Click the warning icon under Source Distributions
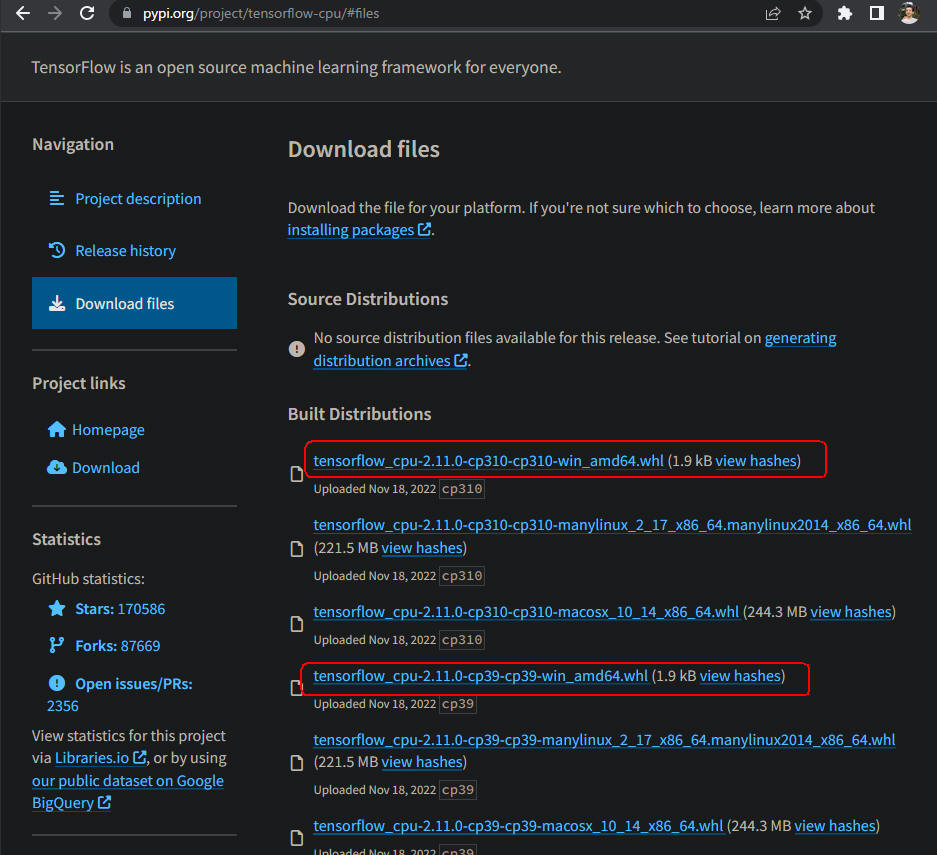Image resolution: width=937 pixels, height=855 pixels. 296,348
